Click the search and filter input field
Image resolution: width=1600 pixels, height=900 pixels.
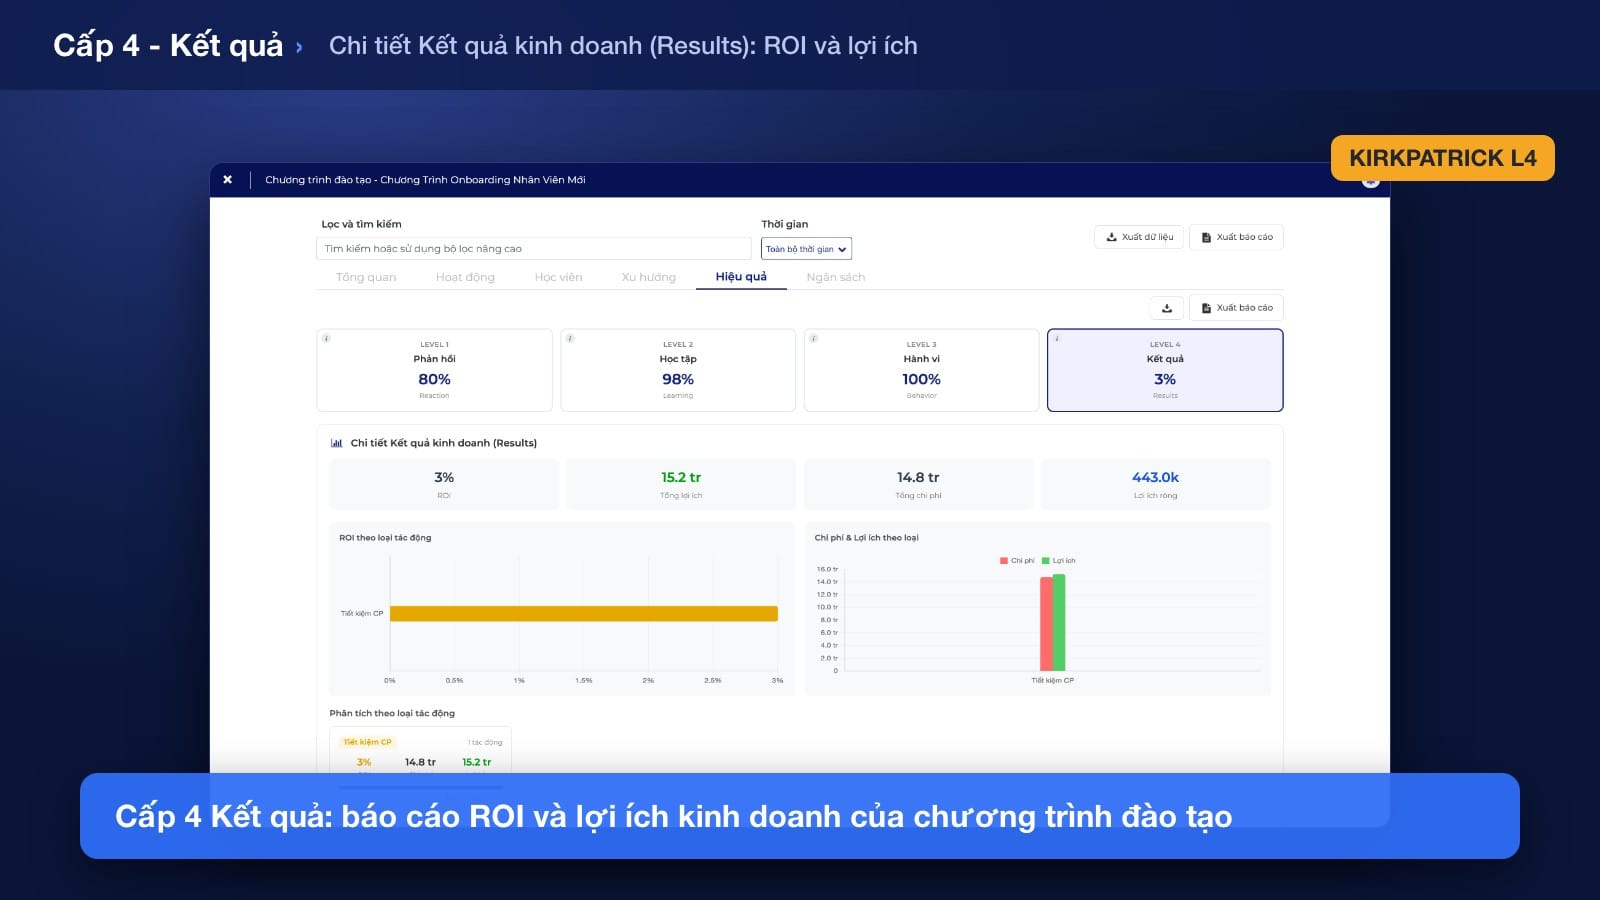[x=534, y=249]
